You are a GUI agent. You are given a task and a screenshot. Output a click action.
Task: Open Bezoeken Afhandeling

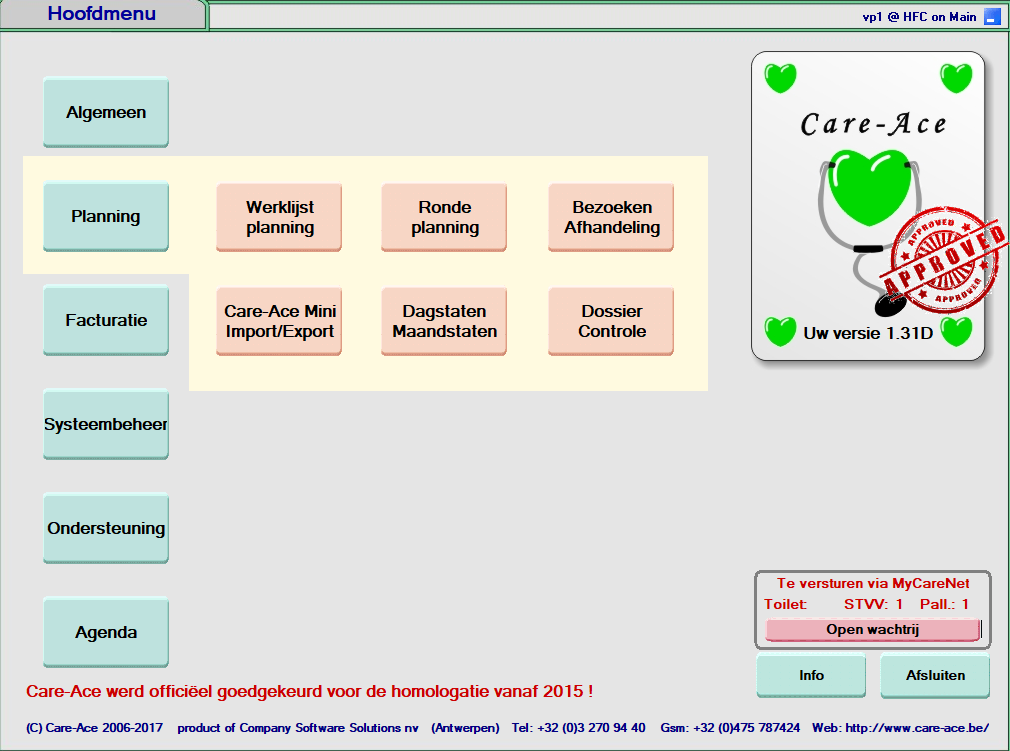coord(611,217)
